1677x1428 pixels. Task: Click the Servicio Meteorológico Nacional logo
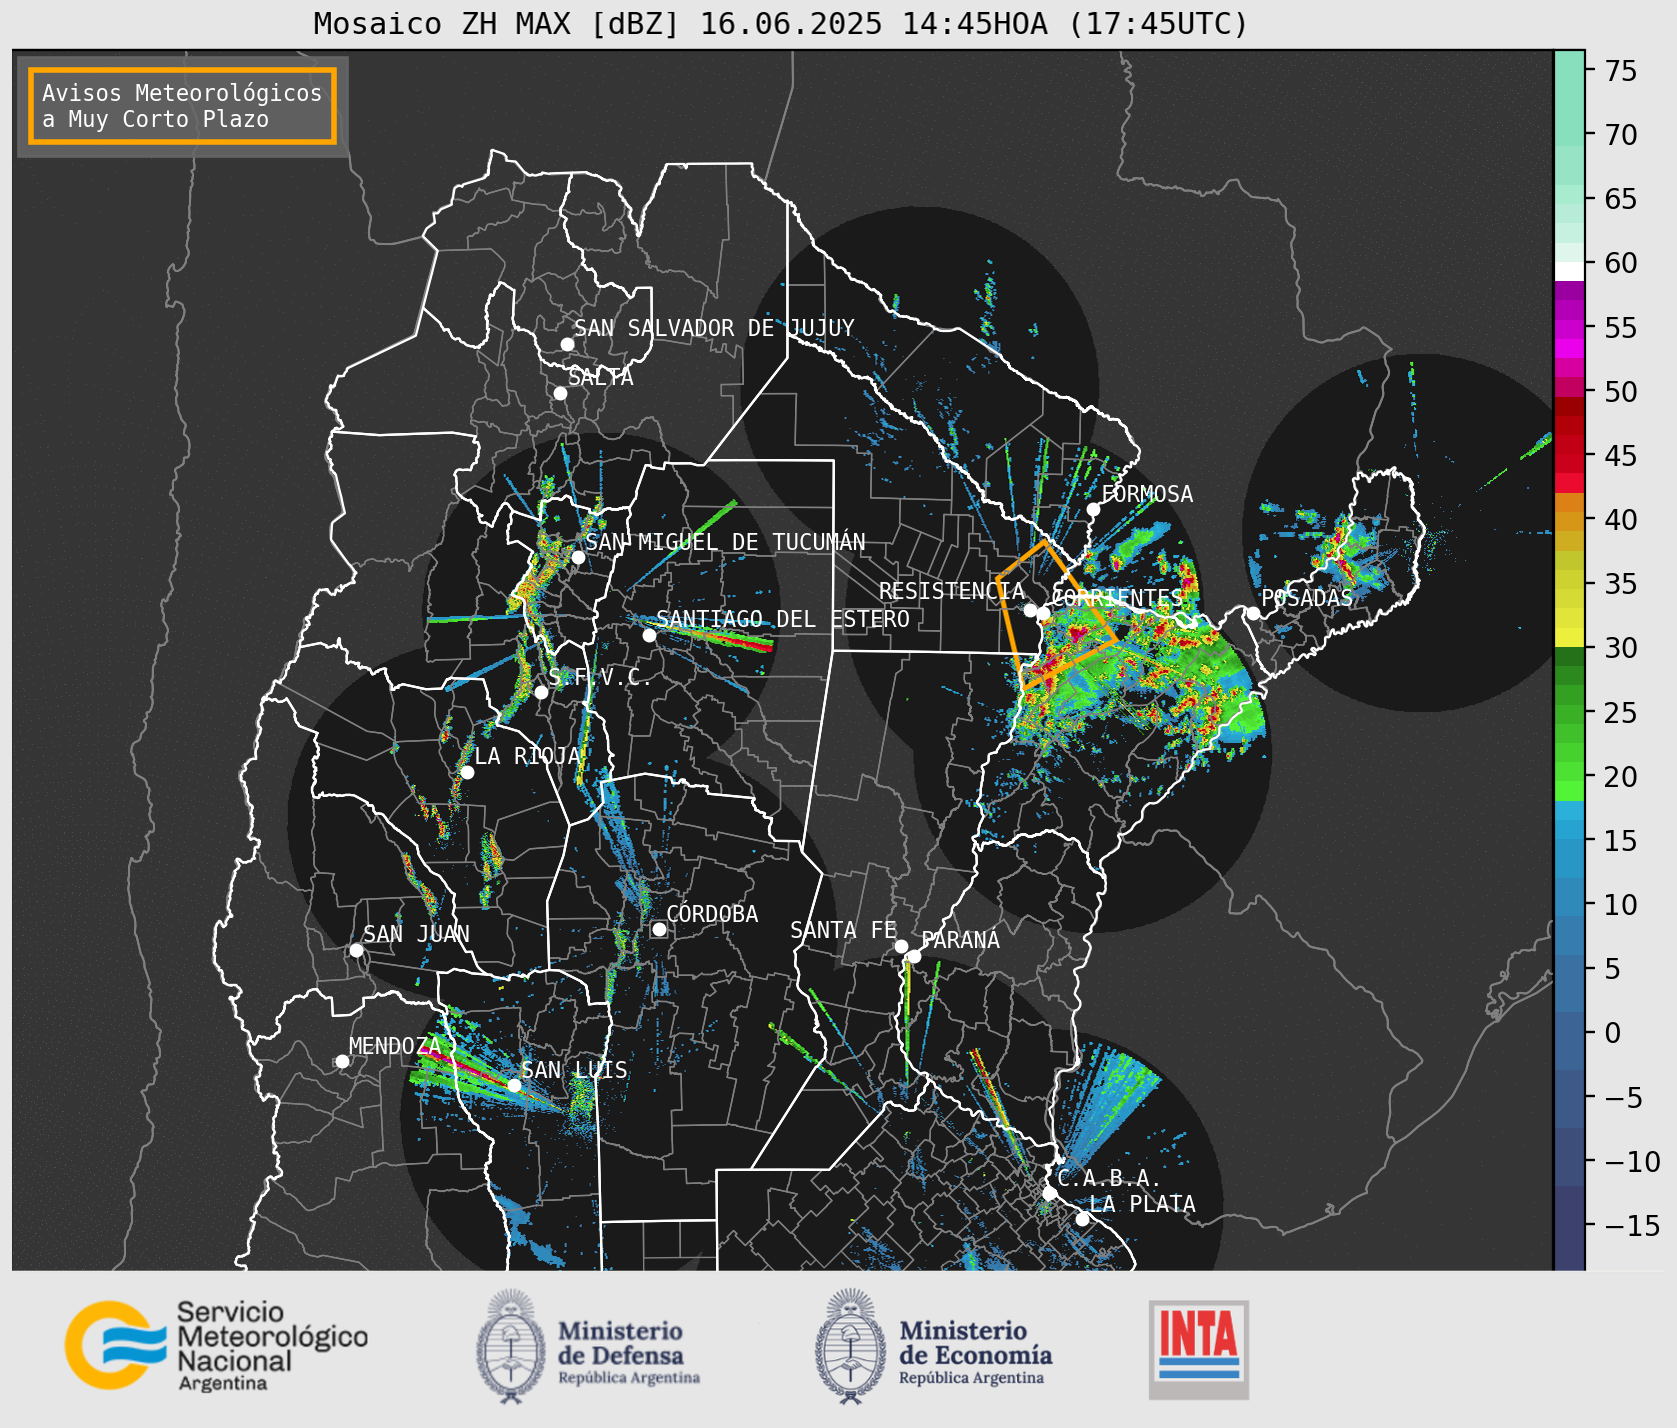coord(216,1345)
